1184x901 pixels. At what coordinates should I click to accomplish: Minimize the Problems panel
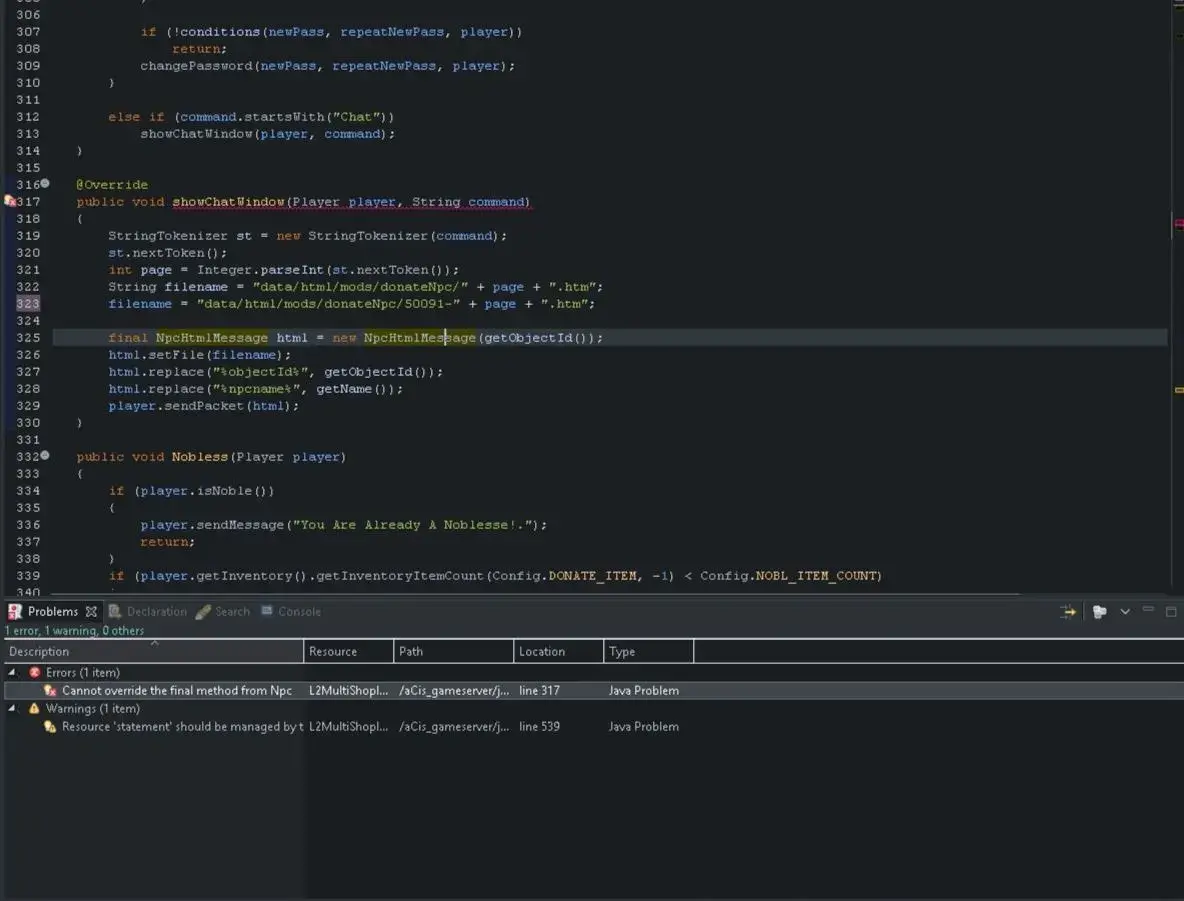click(1149, 609)
